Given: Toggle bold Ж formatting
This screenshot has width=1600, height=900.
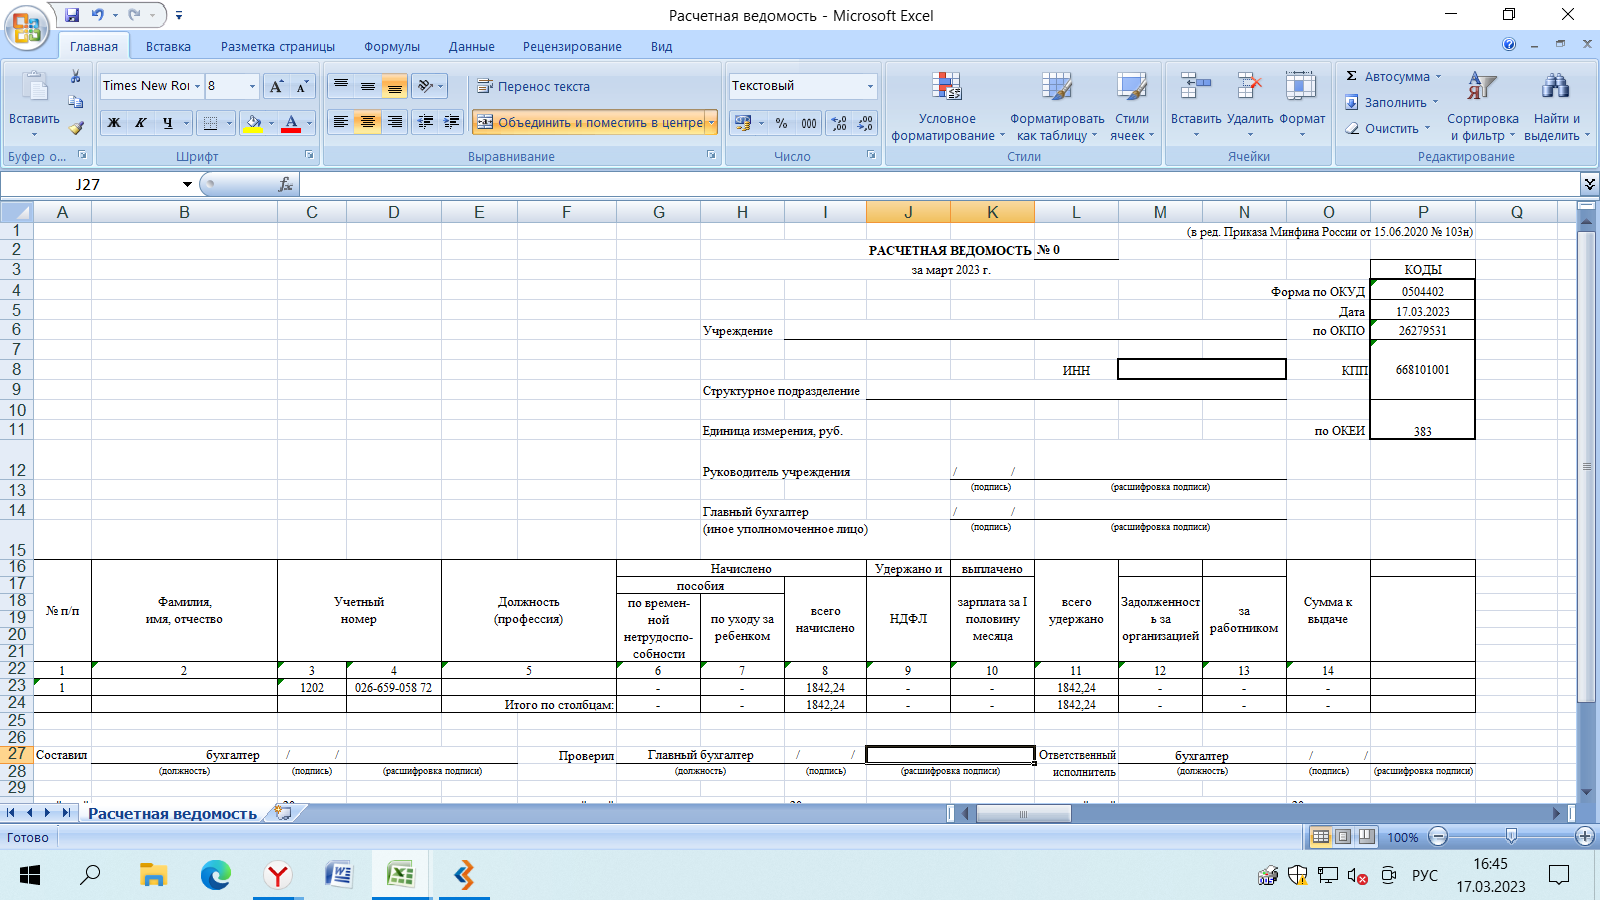Looking at the screenshot, I should (114, 123).
